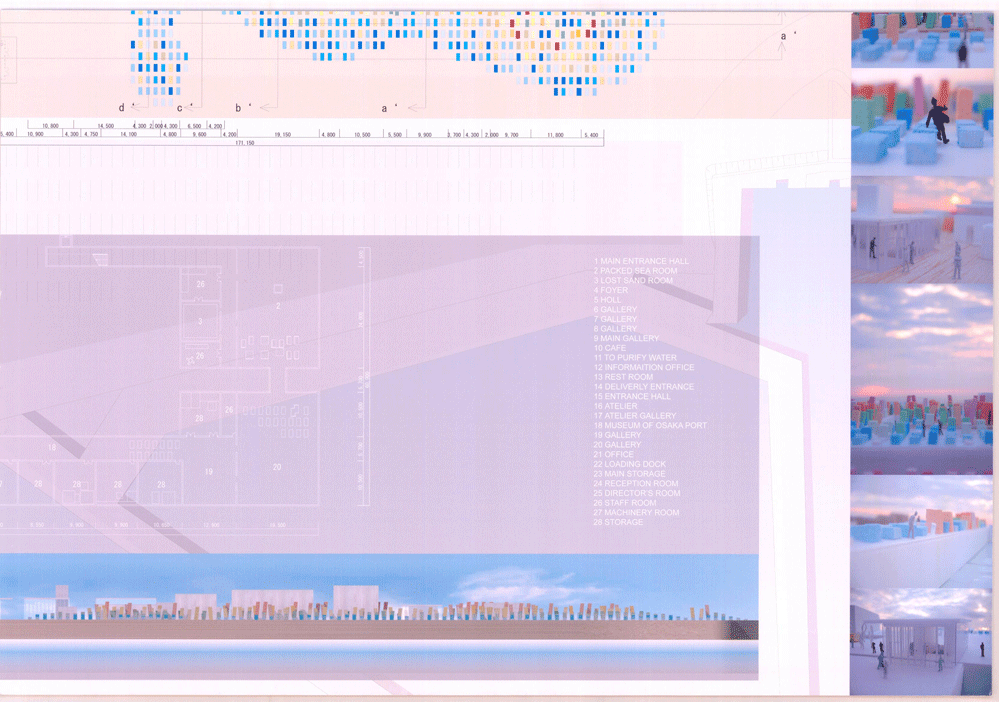The width and height of the screenshot is (999, 702).
Task: Click '1 MAIN ENTRANCE HALL' in the legend
Action: pos(641,261)
